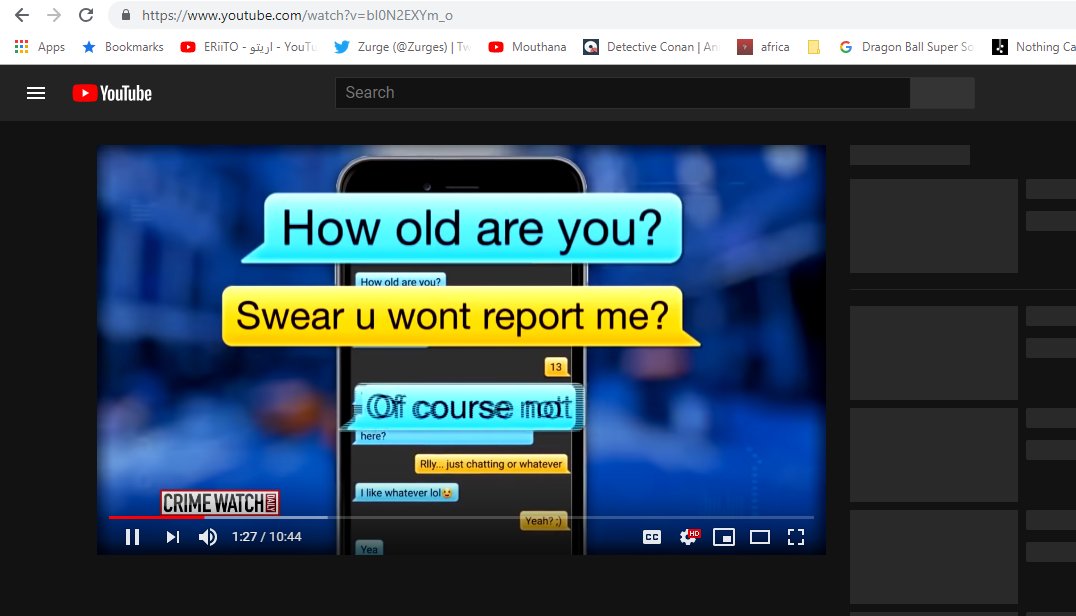Switch to theater mode
The width and height of the screenshot is (1076, 616).
point(760,536)
